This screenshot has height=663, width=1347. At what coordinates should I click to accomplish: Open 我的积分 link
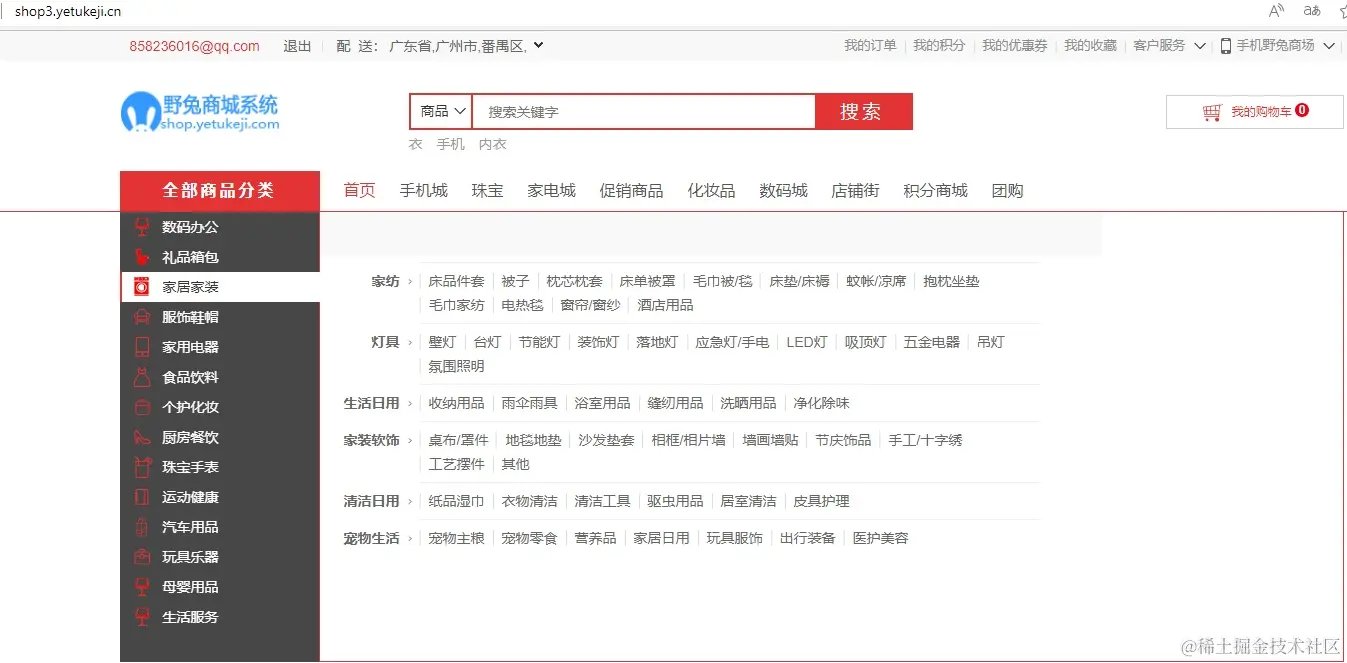click(x=939, y=46)
